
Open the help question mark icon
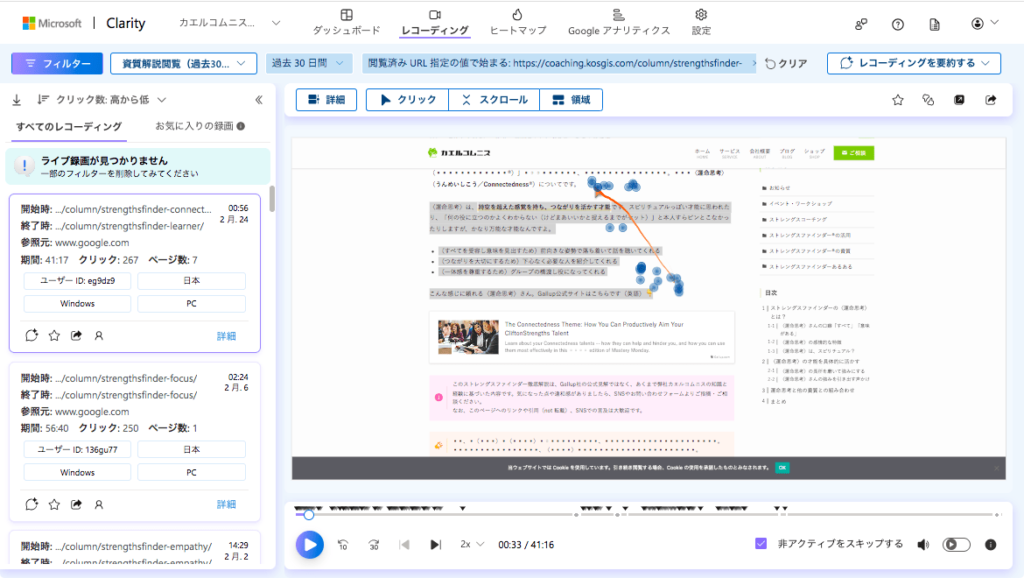tap(898, 24)
